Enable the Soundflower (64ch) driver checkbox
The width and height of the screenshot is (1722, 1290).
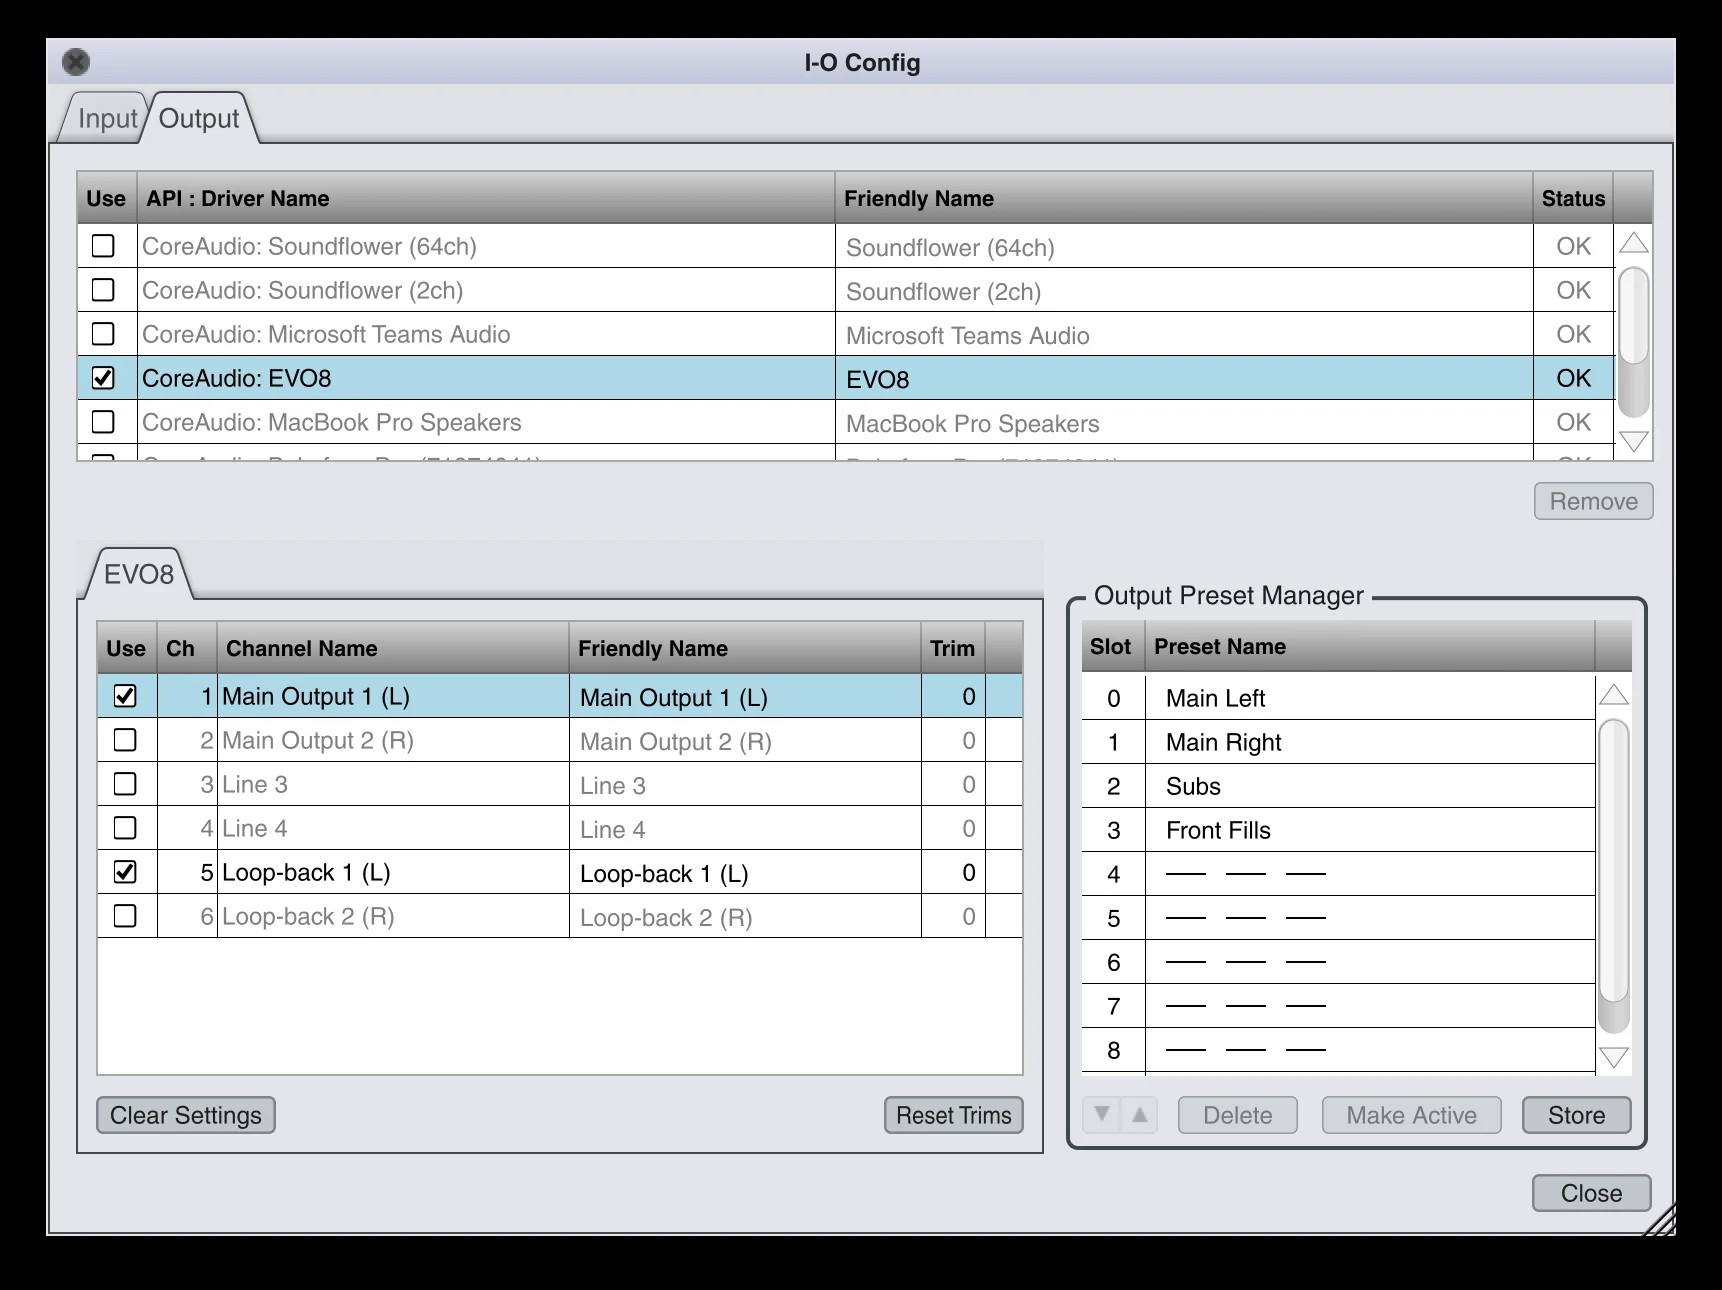(x=103, y=246)
